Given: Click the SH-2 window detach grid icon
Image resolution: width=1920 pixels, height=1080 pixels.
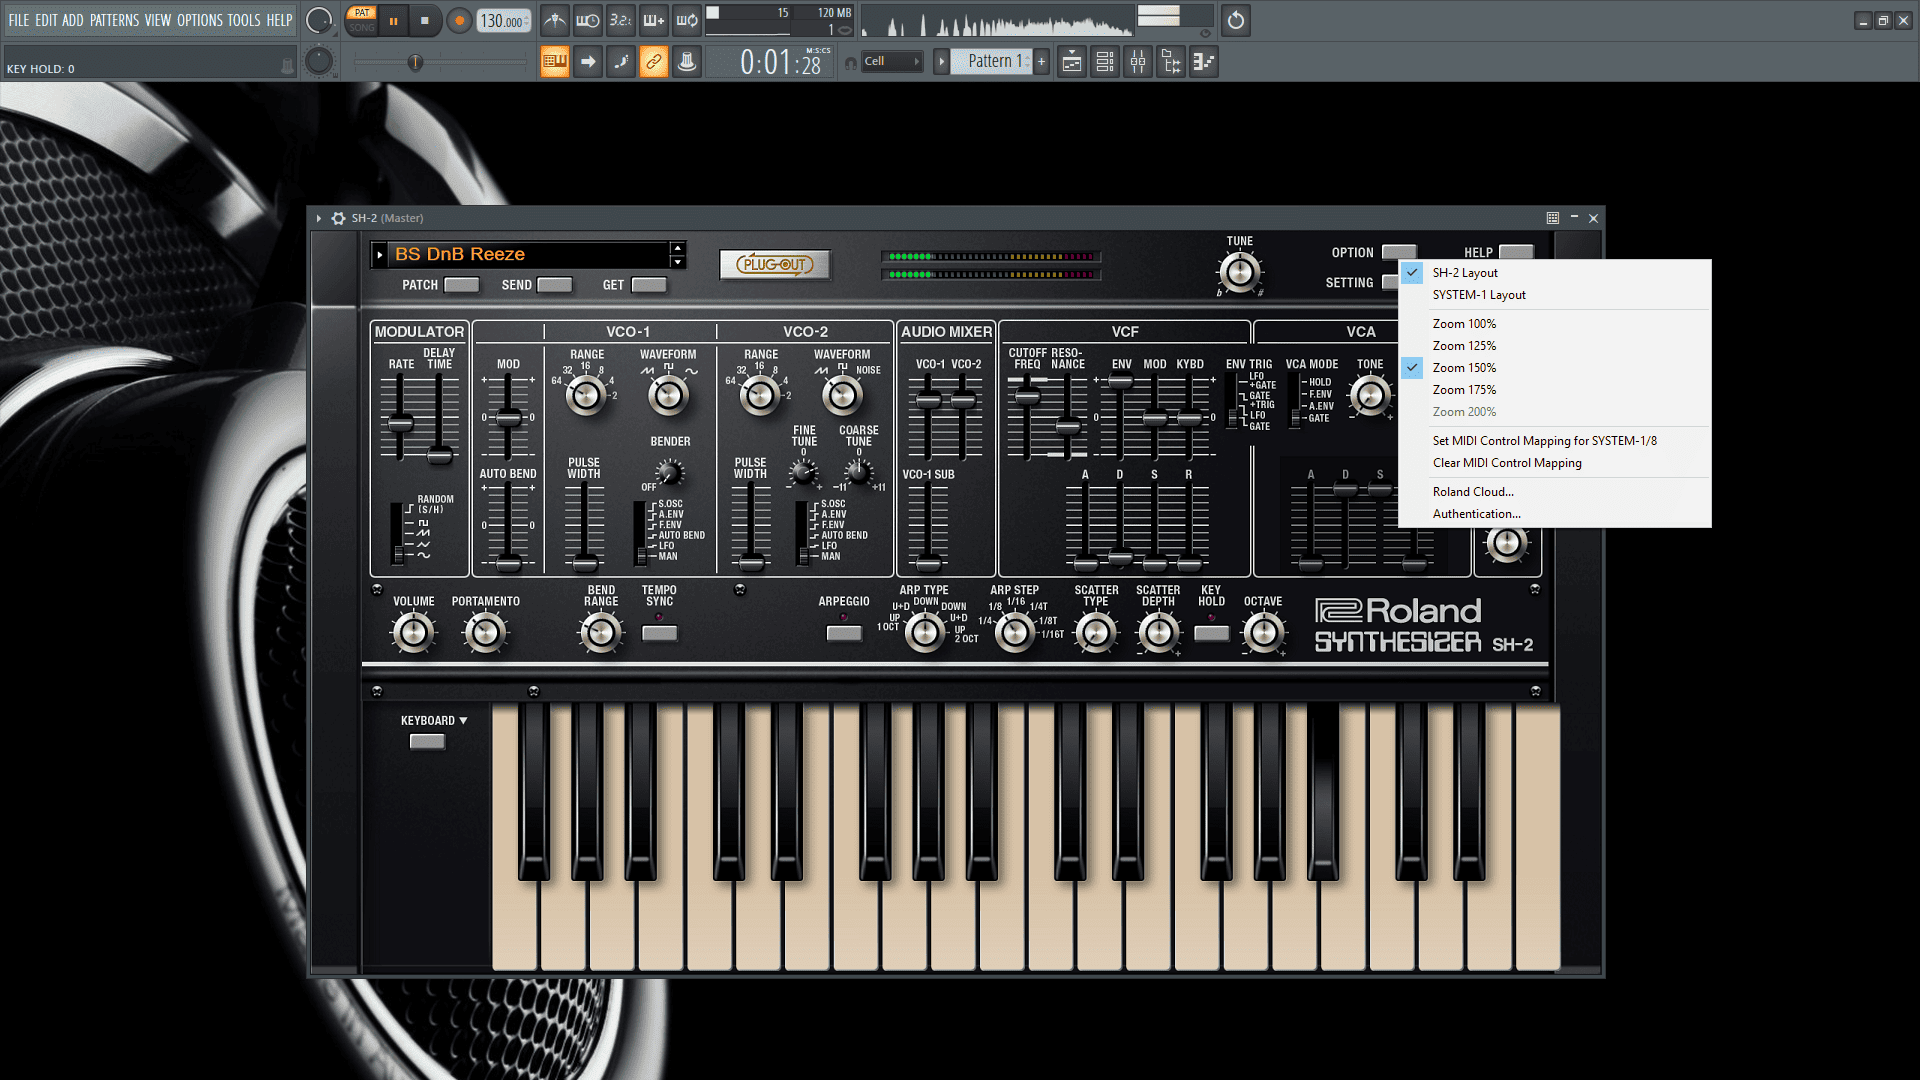Looking at the screenshot, I should click(x=1552, y=218).
